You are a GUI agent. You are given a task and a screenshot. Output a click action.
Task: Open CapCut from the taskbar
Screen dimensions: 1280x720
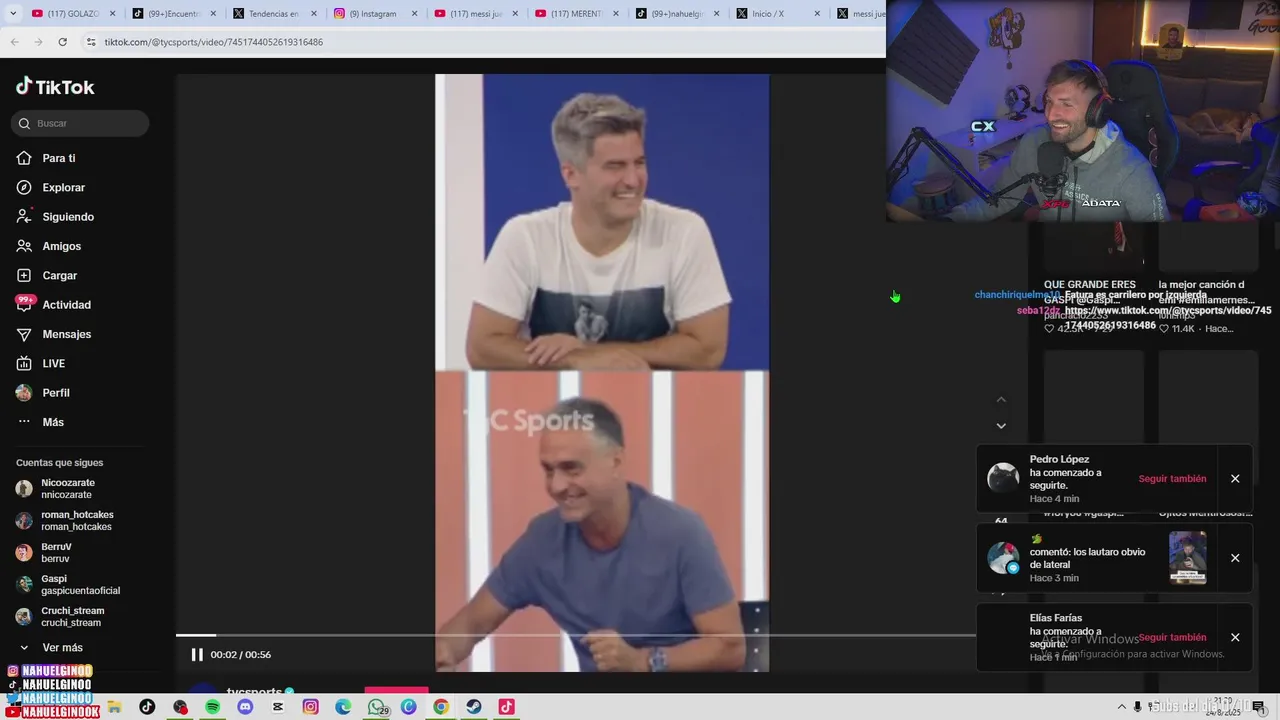point(278,707)
